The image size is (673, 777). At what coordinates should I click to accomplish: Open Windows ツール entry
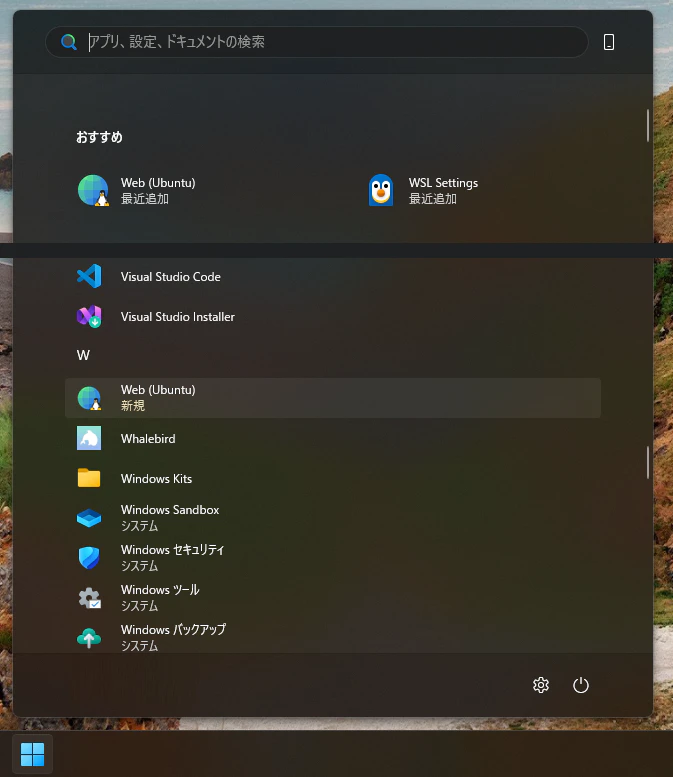pos(333,598)
